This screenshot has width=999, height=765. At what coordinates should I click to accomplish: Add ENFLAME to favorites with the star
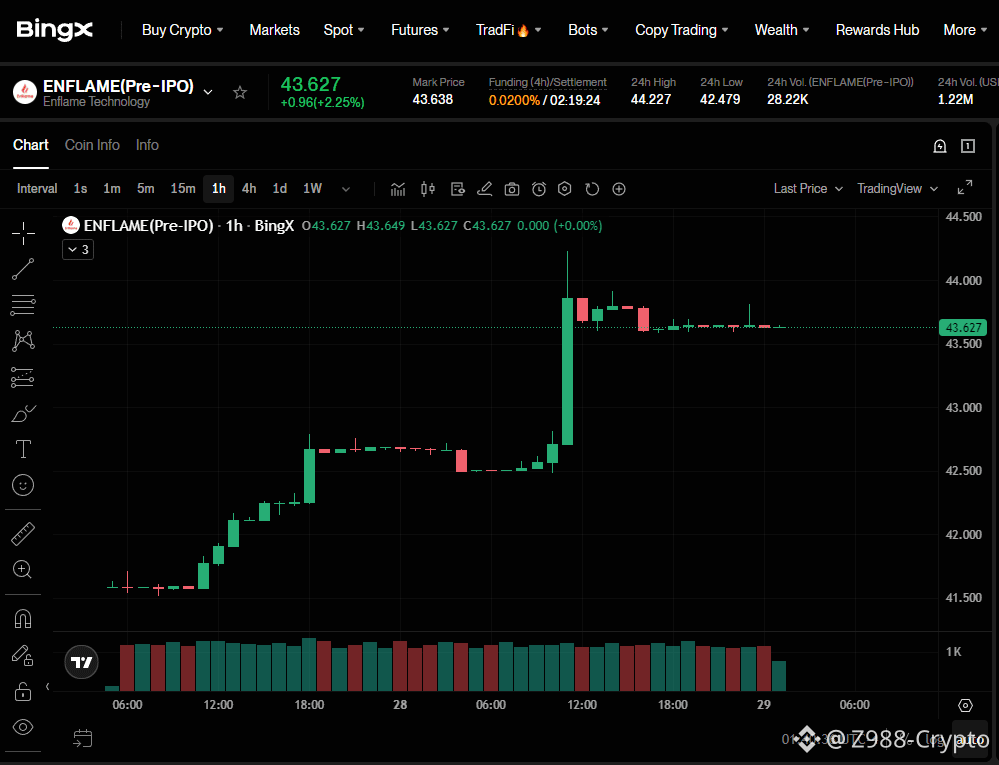[240, 93]
